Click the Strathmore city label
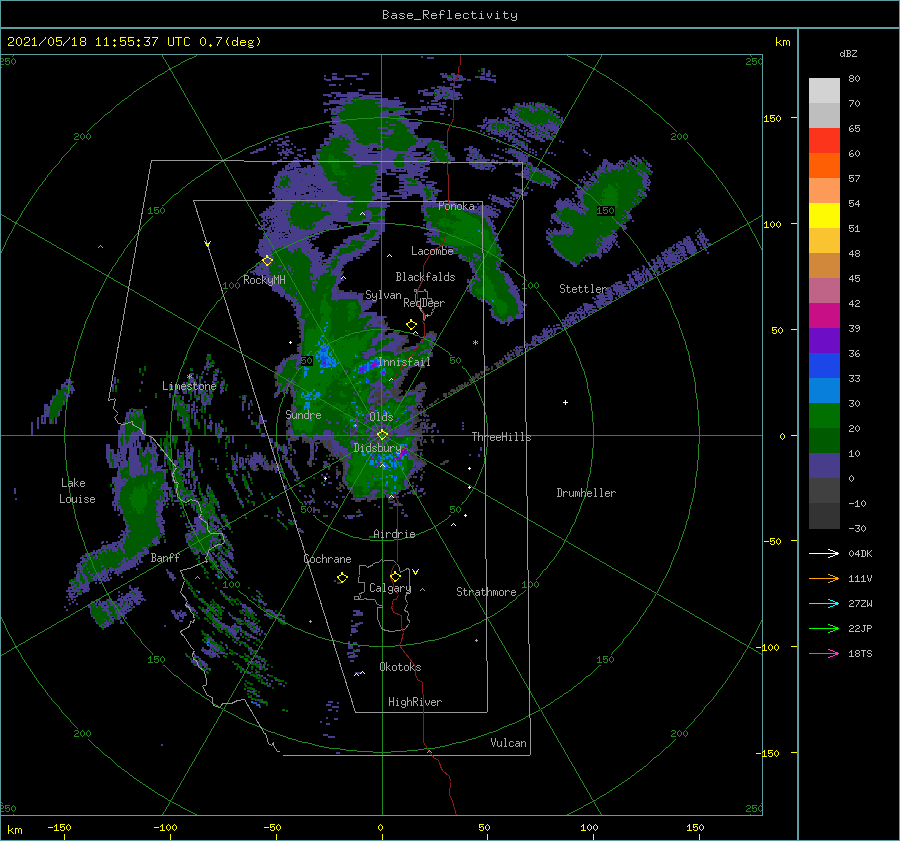 (x=486, y=592)
